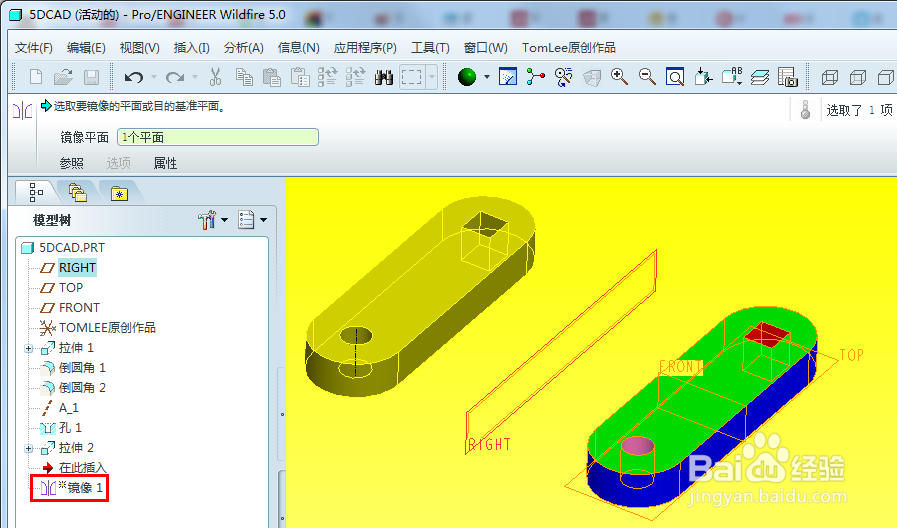Select the dashed box selection tool
The height and width of the screenshot is (528, 897).
pos(411,77)
